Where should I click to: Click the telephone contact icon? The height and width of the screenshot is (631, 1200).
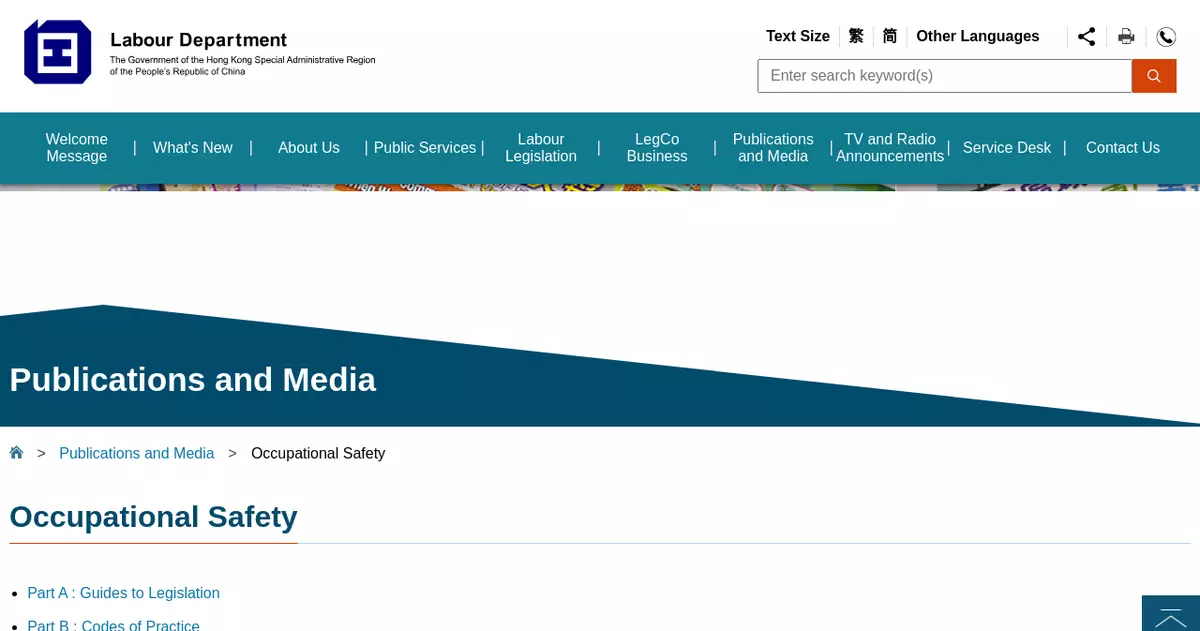click(x=1166, y=37)
